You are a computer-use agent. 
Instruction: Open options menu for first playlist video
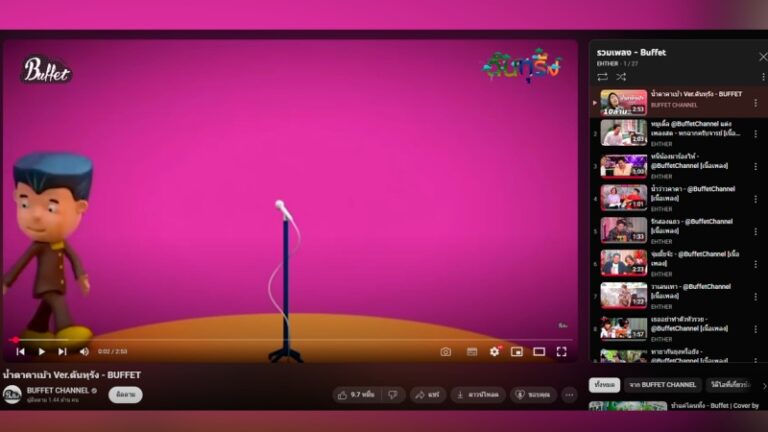tap(755, 103)
